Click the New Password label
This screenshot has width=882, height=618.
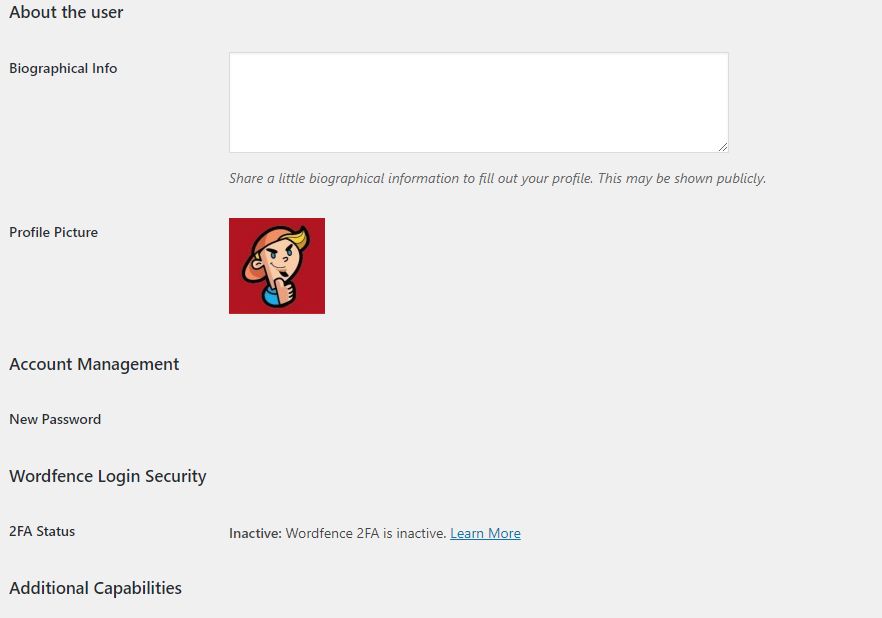pyautogui.click(x=55, y=419)
